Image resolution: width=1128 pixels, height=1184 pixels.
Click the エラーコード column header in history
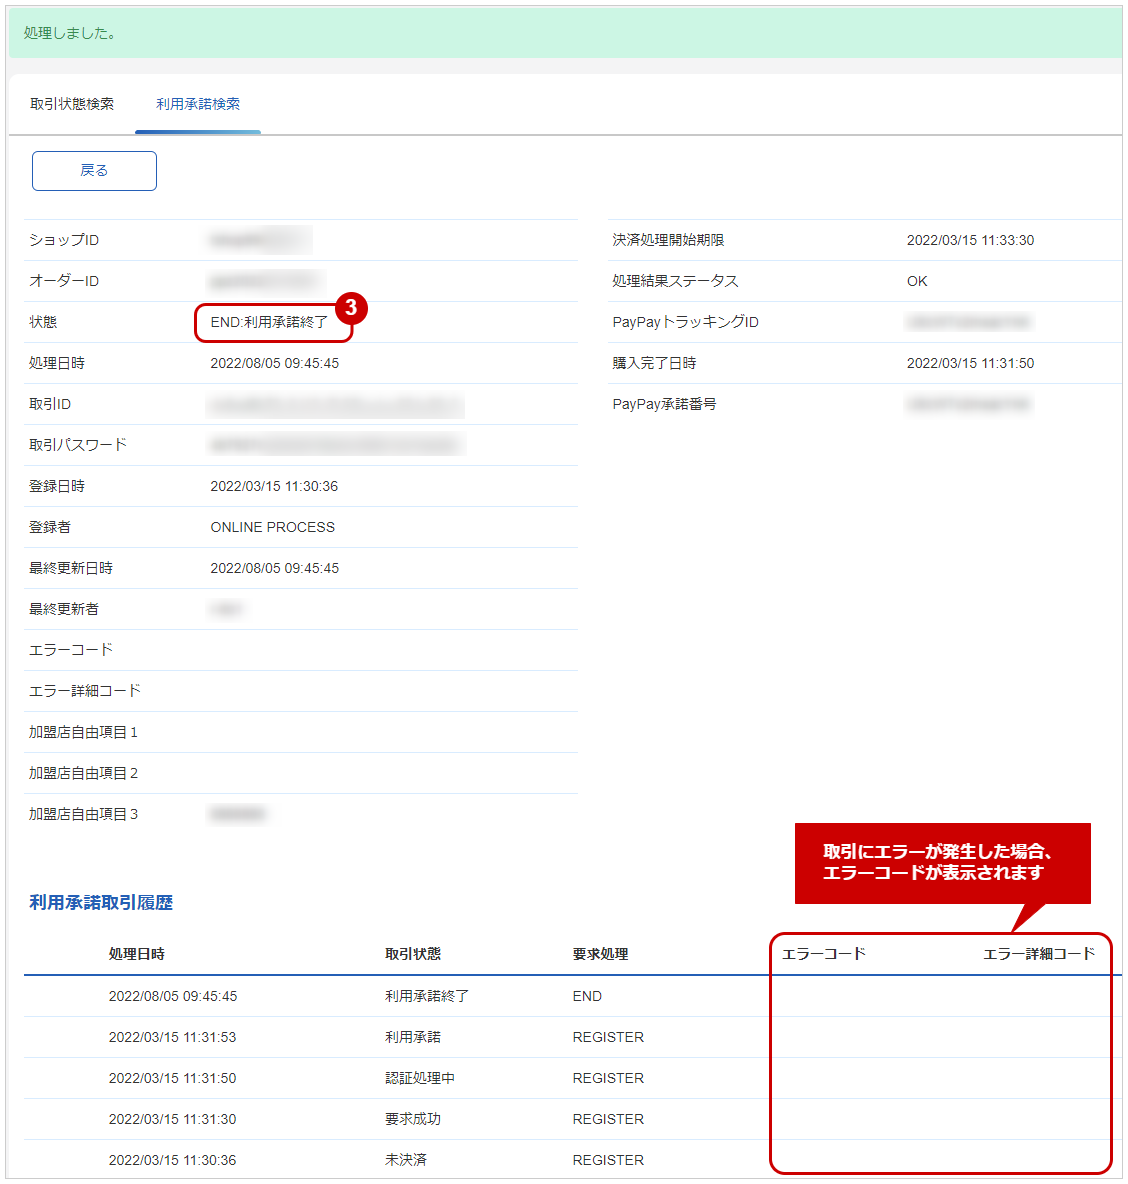824,954
